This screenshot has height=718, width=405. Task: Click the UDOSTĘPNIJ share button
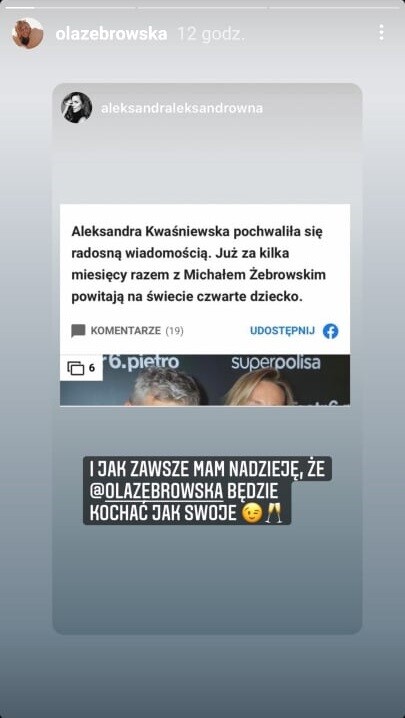[282, 331]
